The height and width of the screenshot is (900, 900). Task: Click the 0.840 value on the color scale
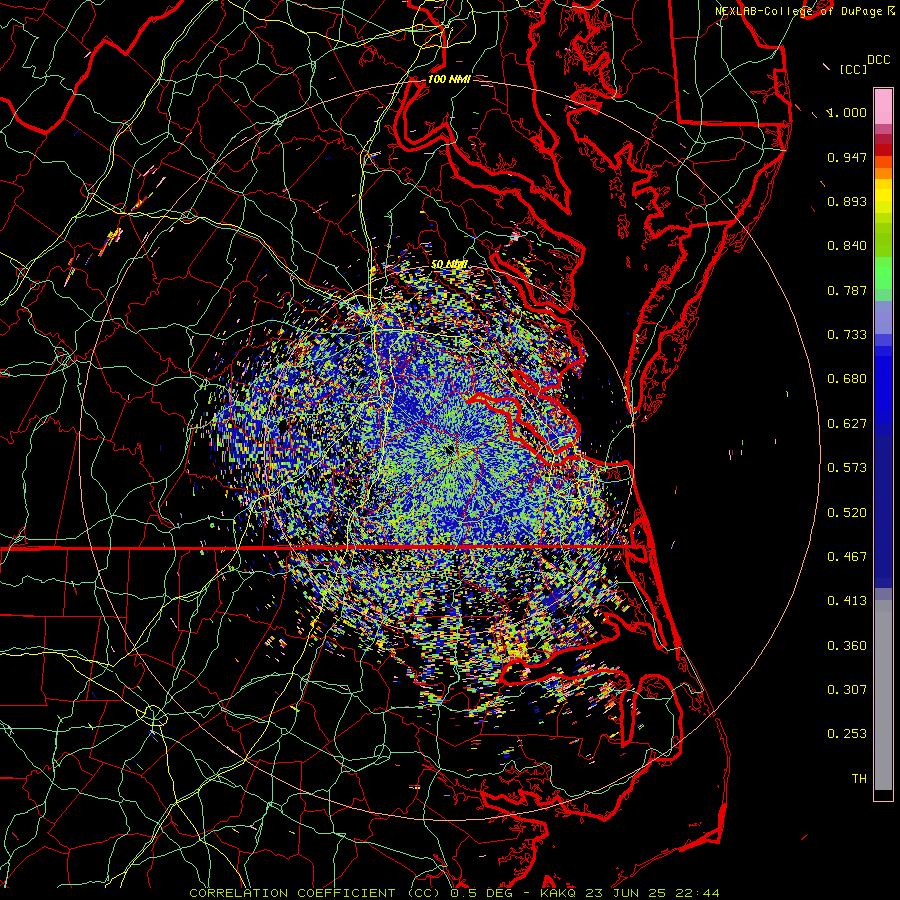pos(847,246)
